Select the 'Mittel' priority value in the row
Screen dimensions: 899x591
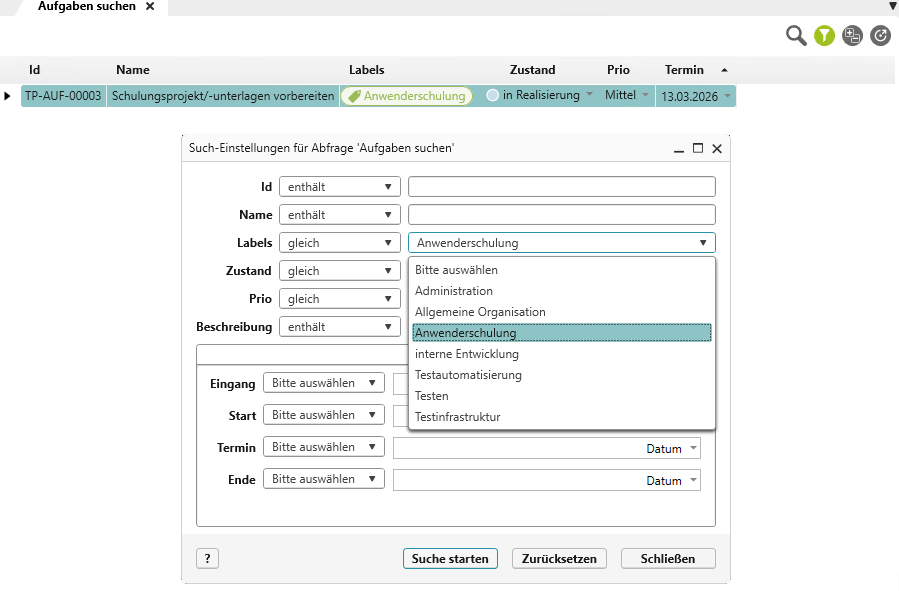tap(620, 95)
